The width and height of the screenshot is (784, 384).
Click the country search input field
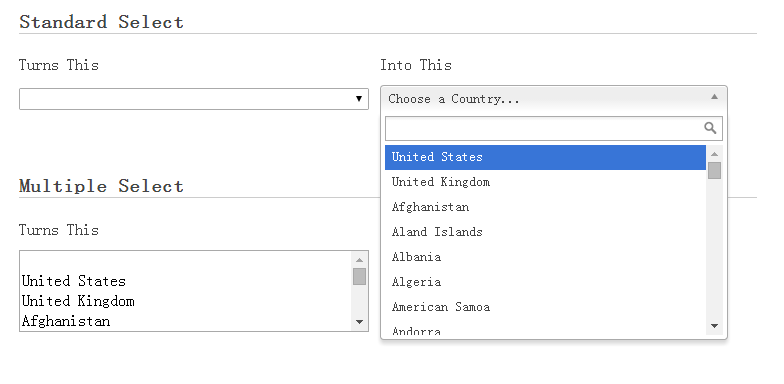tap(554, 128)
